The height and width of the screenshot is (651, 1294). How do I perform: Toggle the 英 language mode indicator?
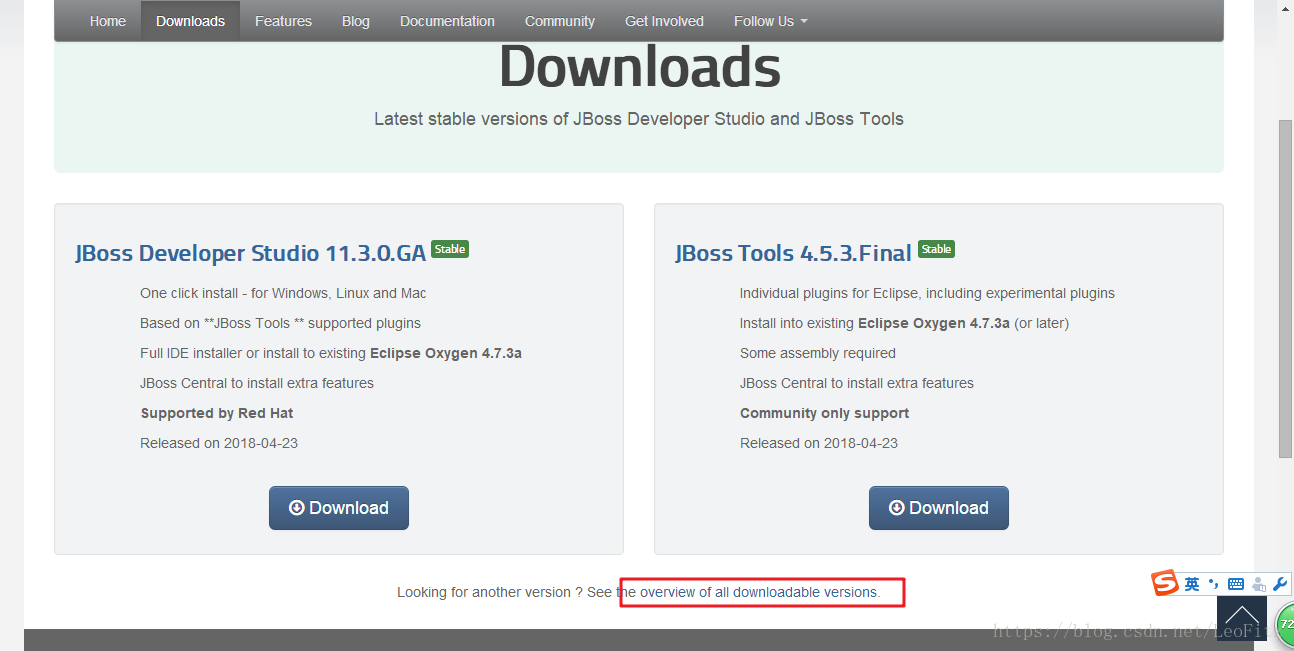(x=1192, y=584)
